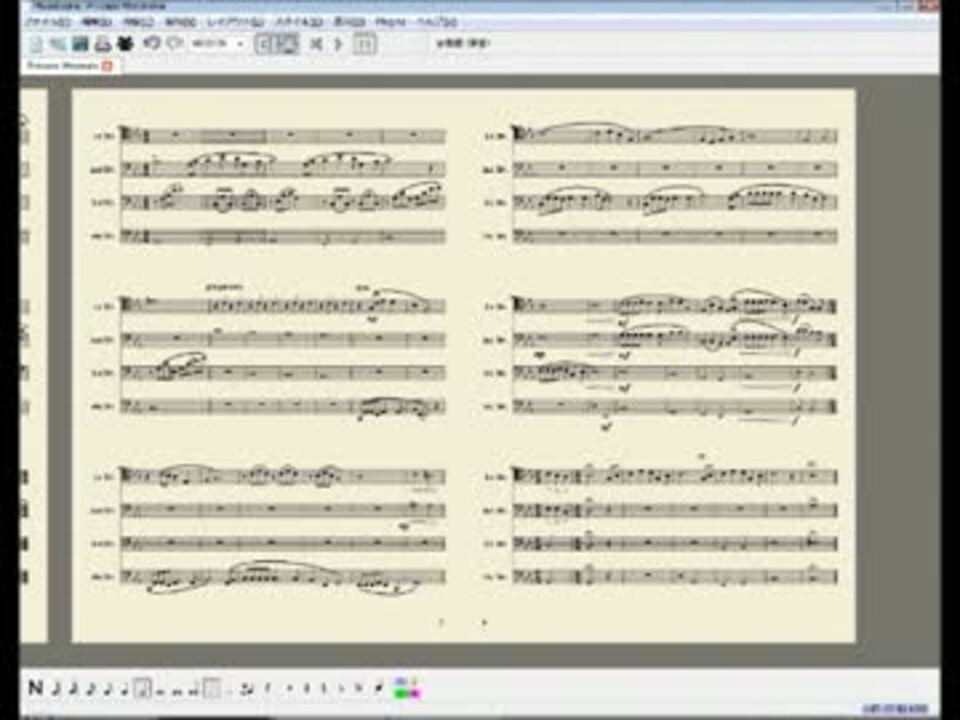Image resolution: width=960 pixels, height=720 pixels.
Task: Apply the sharp accidental
Action: click(x=307, y=689)
